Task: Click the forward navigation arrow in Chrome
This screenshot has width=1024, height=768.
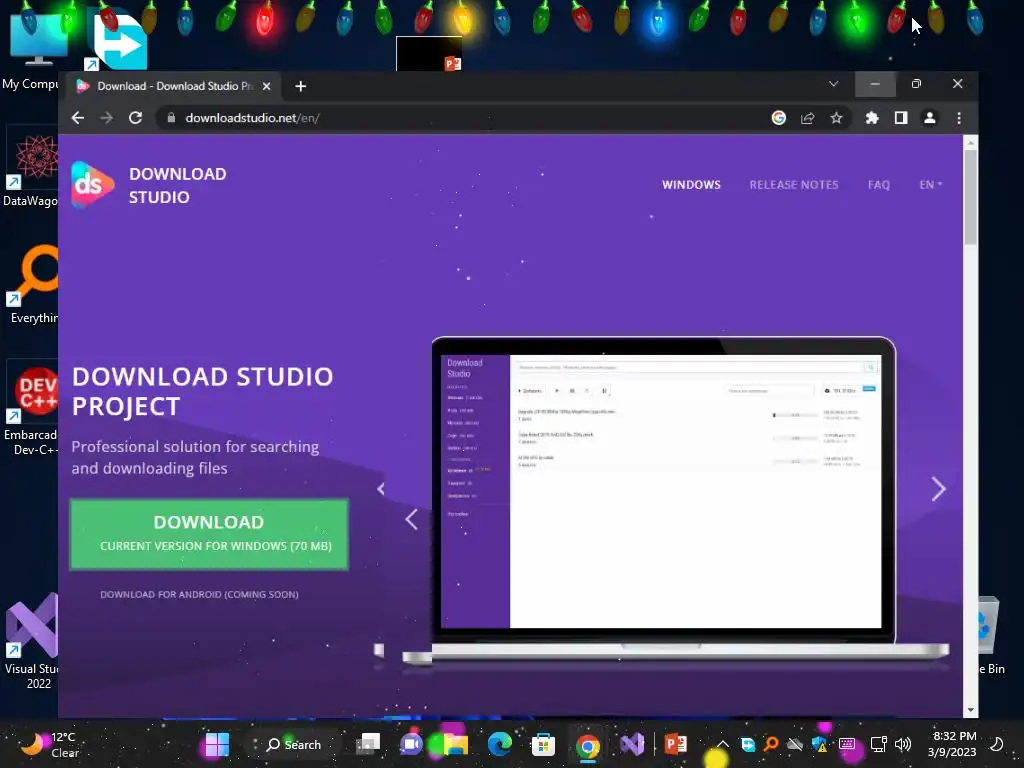Action: (106, 118)
